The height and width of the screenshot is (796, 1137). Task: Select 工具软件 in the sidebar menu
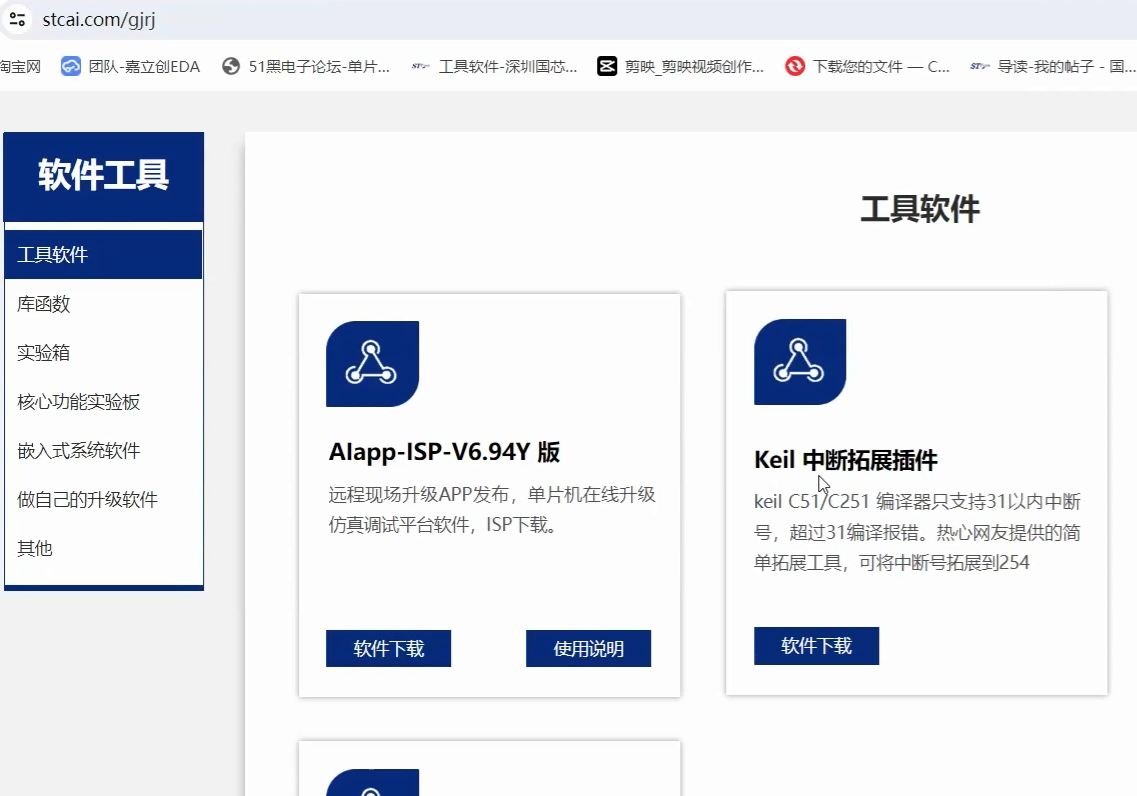(104, 254)
